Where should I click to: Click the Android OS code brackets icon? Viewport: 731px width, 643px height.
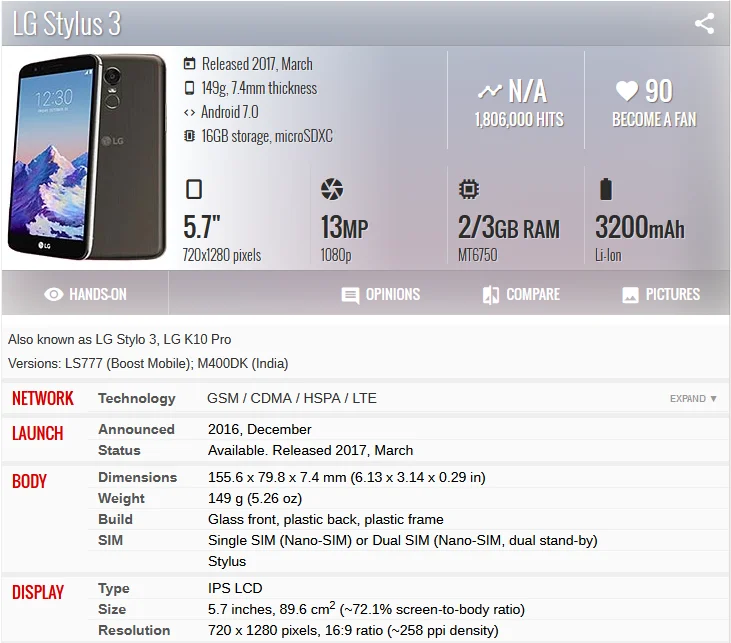[x=189, y=112]
